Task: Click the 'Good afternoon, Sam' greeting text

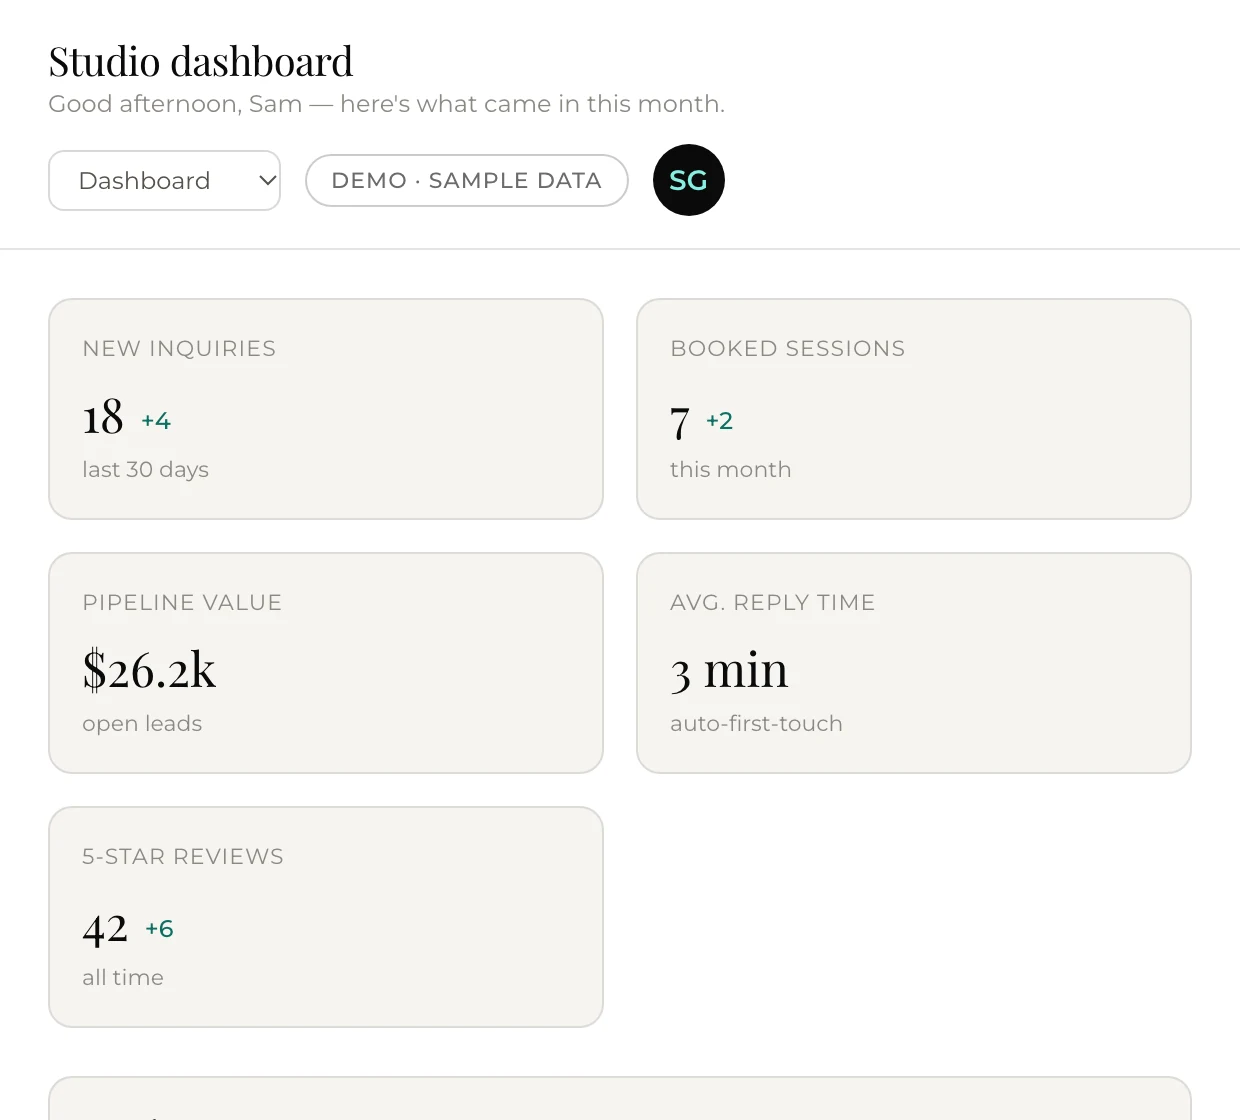Action: pos(386,104)
